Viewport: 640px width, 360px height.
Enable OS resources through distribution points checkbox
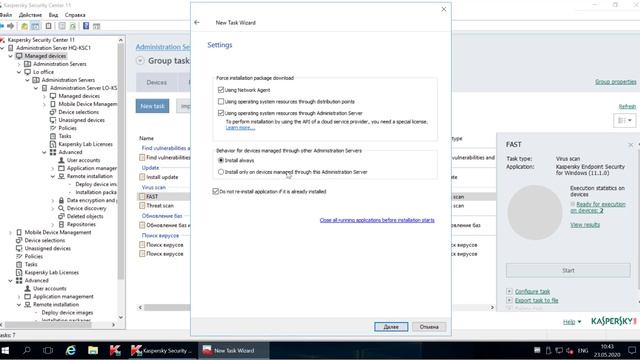pyautogui.click(x=221, y=101)
